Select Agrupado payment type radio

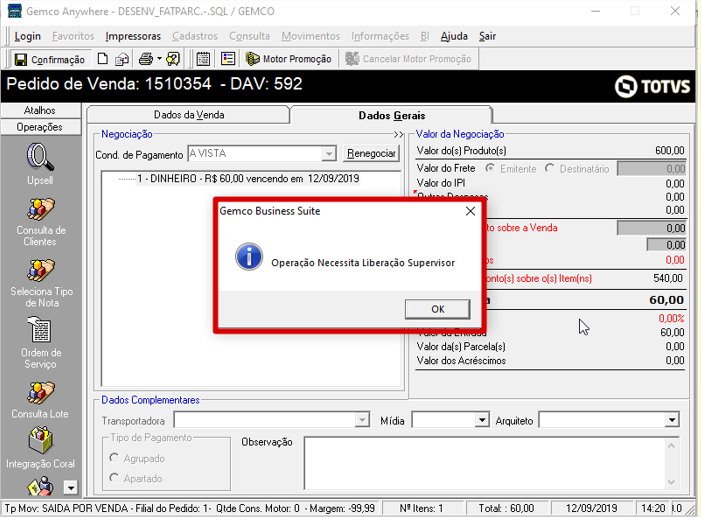(x=114, y=458)
